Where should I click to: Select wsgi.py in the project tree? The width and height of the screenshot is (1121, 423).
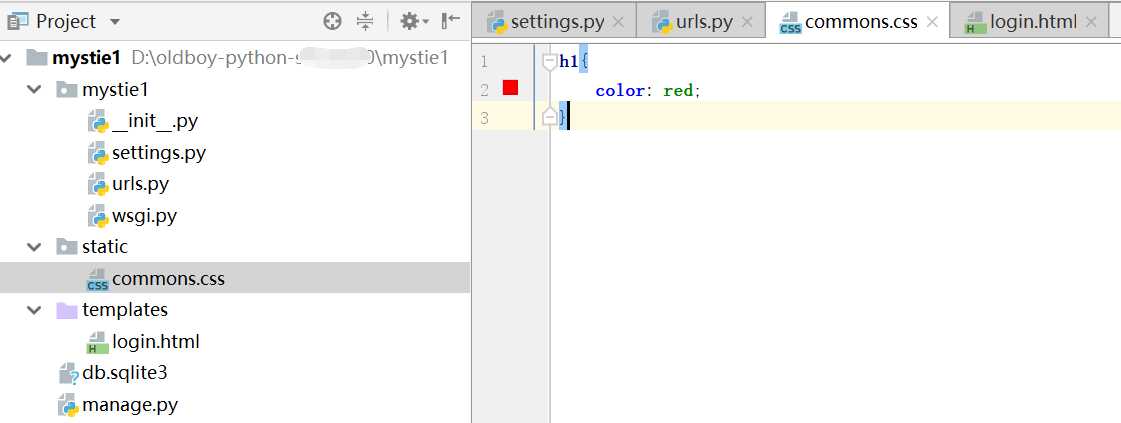(x=144, y=215)
